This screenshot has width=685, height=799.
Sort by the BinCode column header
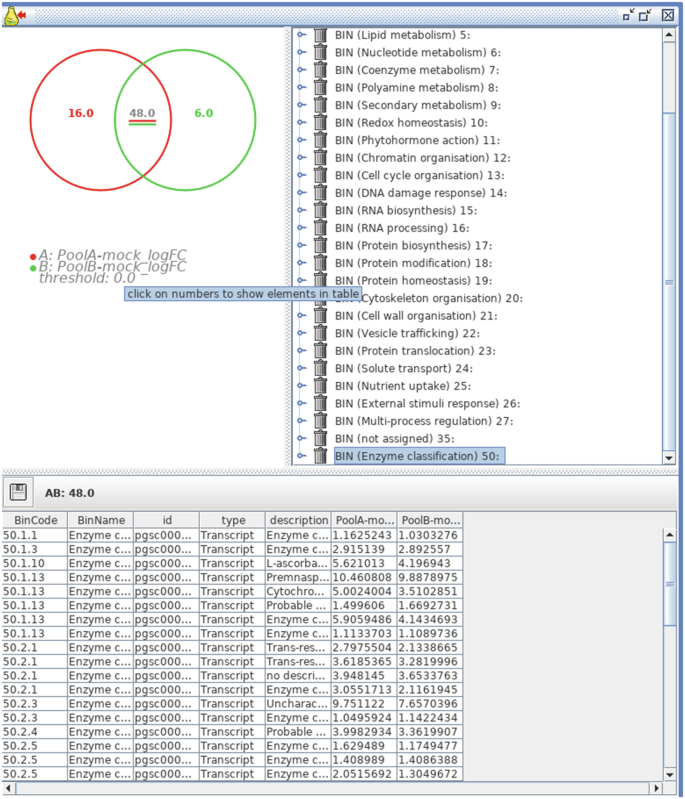(x=35, y=520)
